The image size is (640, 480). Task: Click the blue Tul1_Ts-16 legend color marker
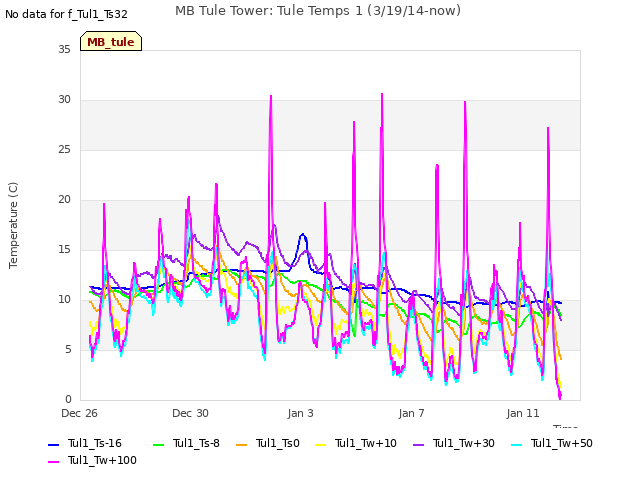(53, 444)
